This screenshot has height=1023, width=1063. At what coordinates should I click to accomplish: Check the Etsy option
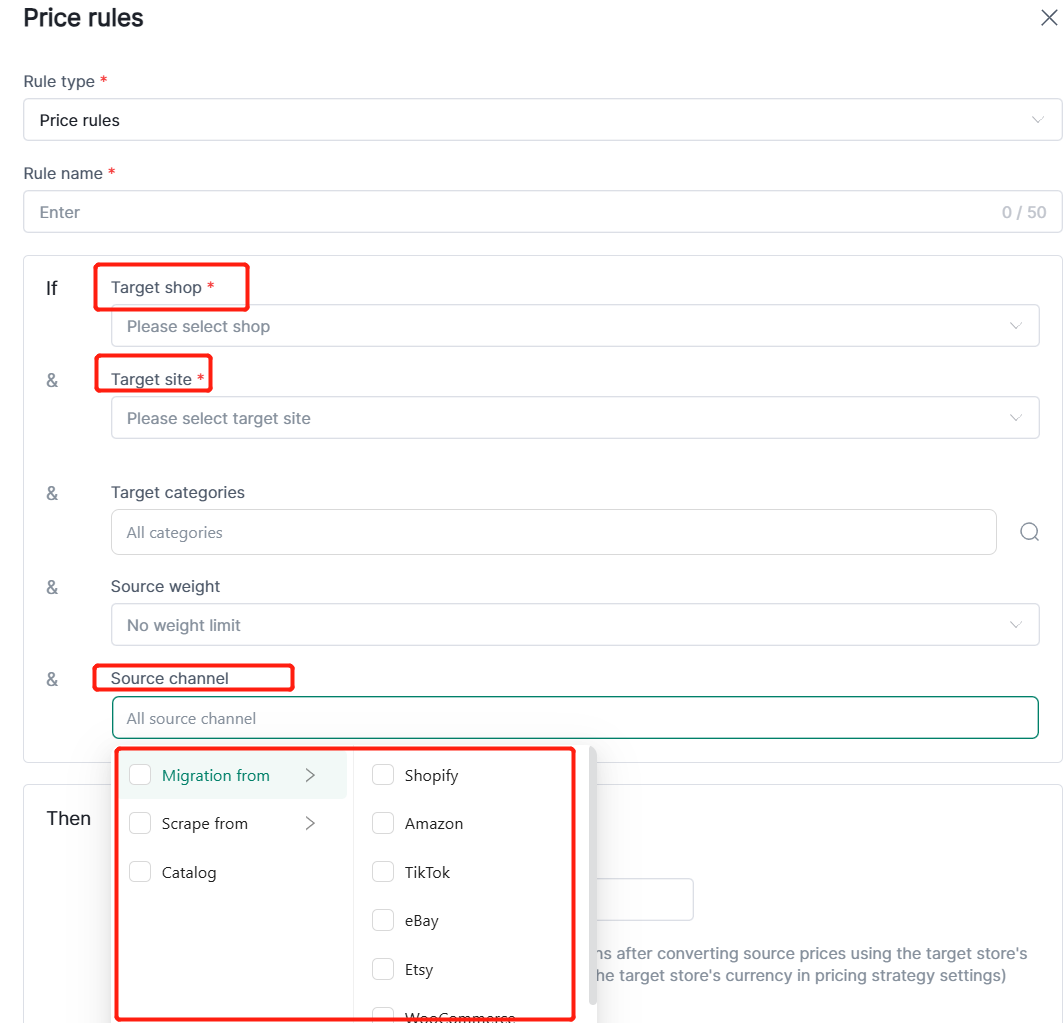click(383, 969)
